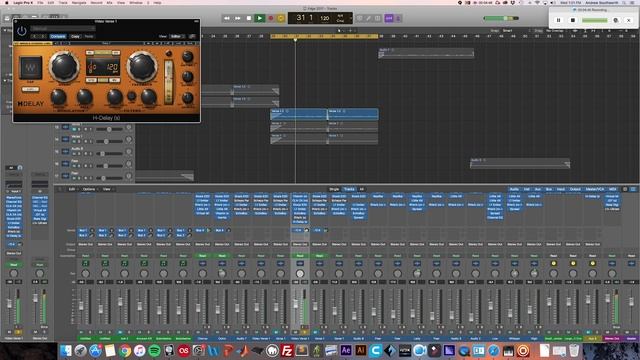Viewport: 640px width, 360px height.
Task: Switch mixer to Tracks view
Action: point(349,189)
